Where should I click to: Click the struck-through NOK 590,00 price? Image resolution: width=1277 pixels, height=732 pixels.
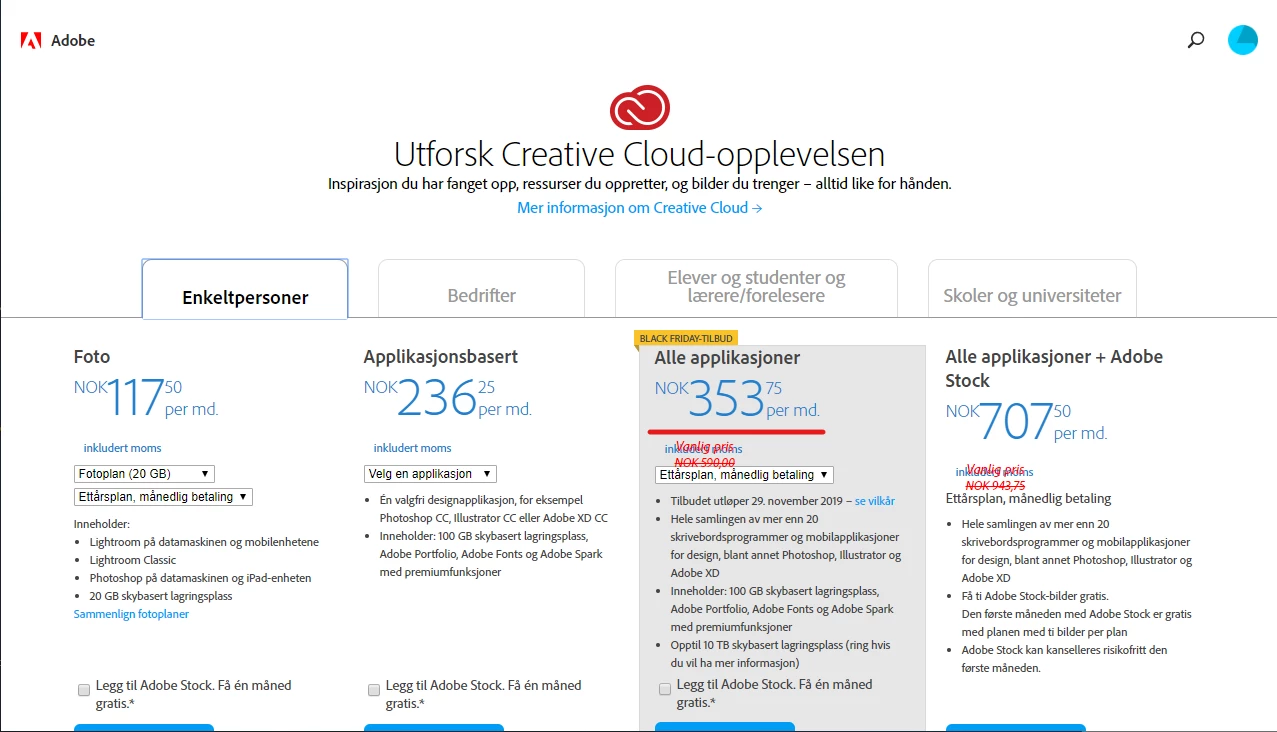(x=705, y=462)
